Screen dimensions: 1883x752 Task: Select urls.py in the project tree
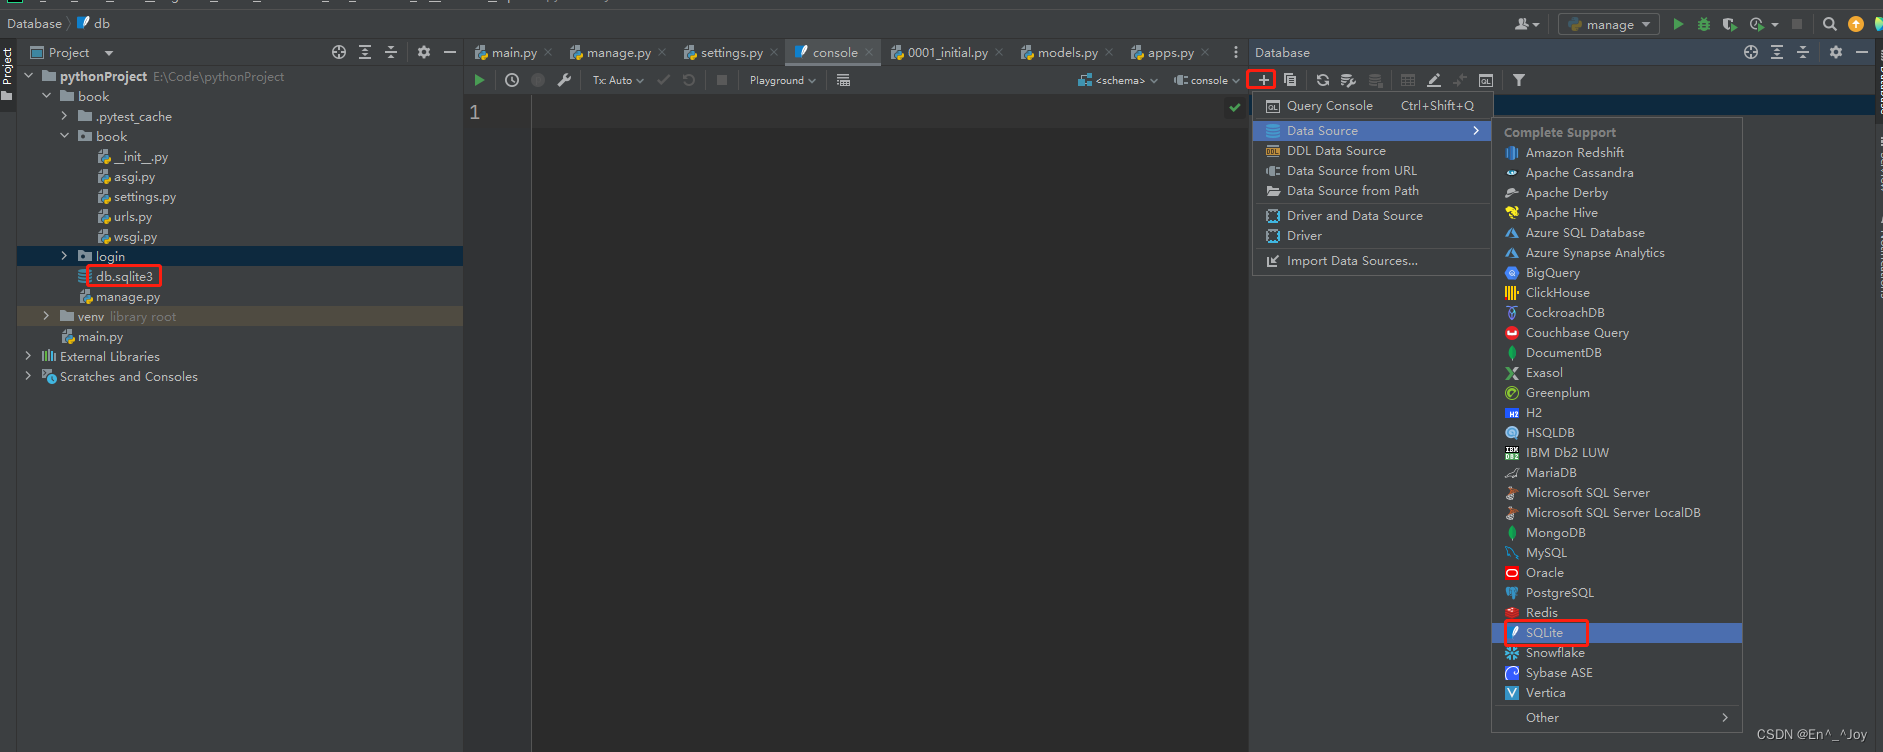(x=132, y=217)
